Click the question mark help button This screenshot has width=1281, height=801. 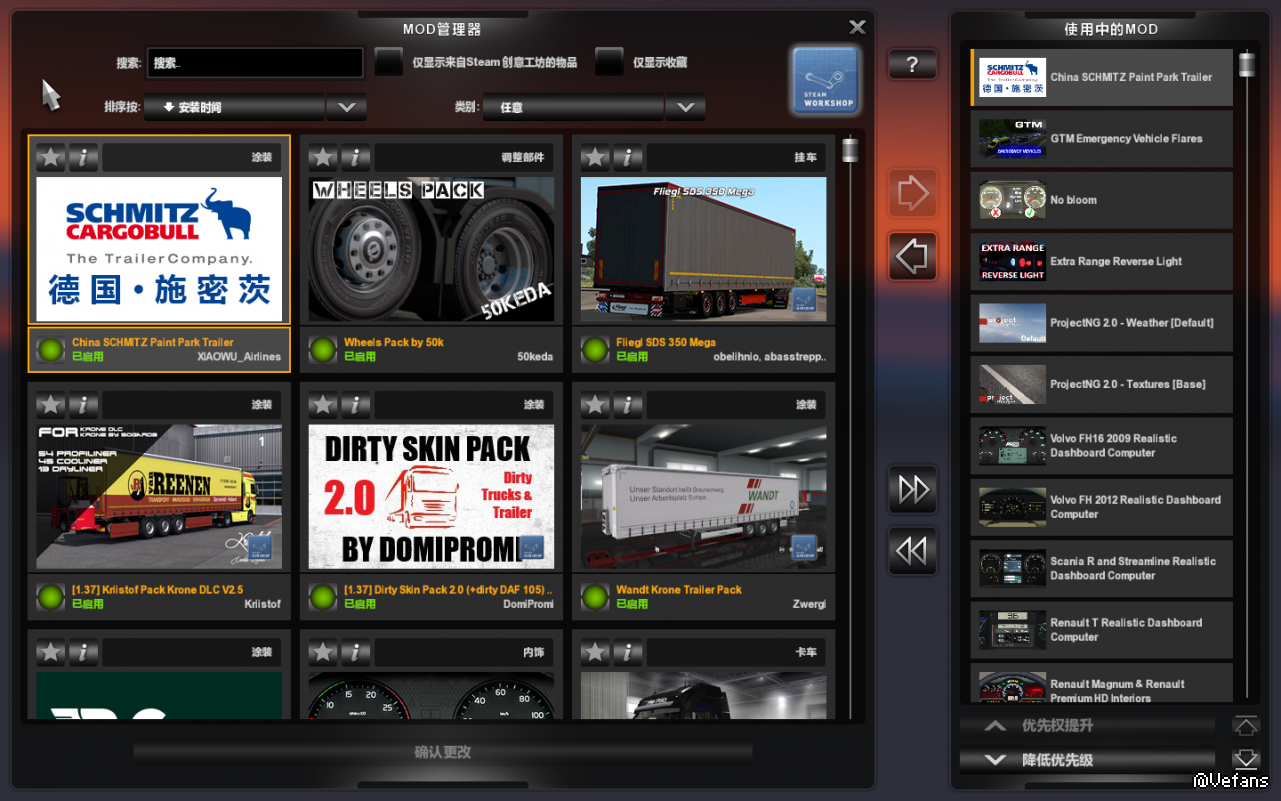click(x=912, y=65)
